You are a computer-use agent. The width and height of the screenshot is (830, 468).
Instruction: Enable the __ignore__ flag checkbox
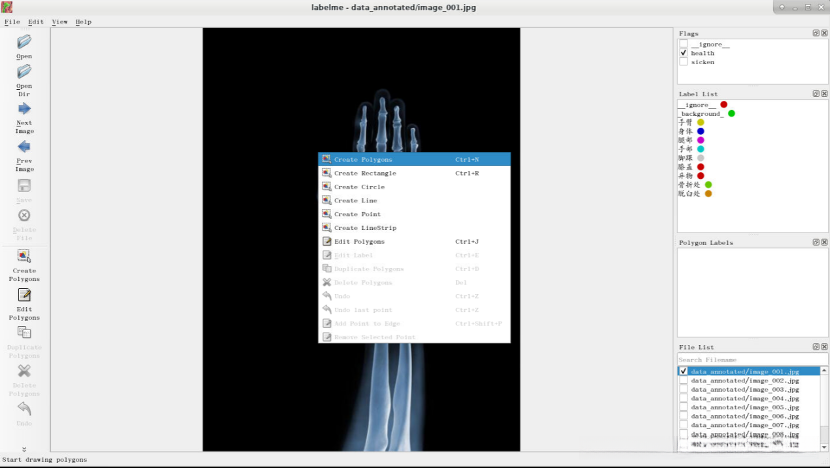coord(683,44)
